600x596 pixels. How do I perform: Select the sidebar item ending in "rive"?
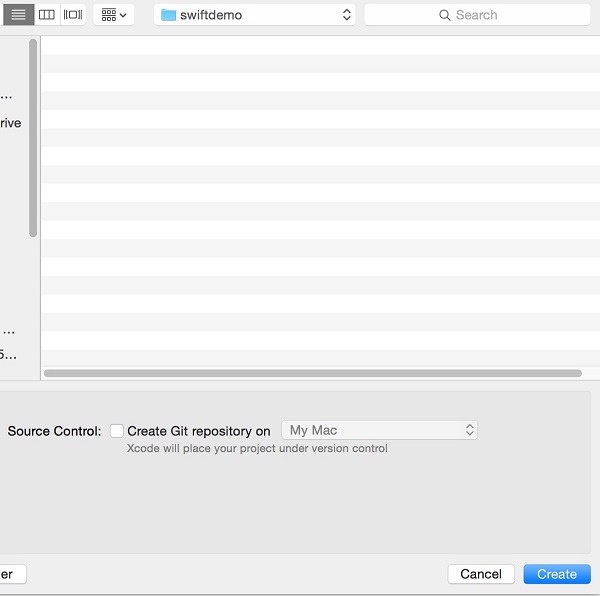point(10,123)
